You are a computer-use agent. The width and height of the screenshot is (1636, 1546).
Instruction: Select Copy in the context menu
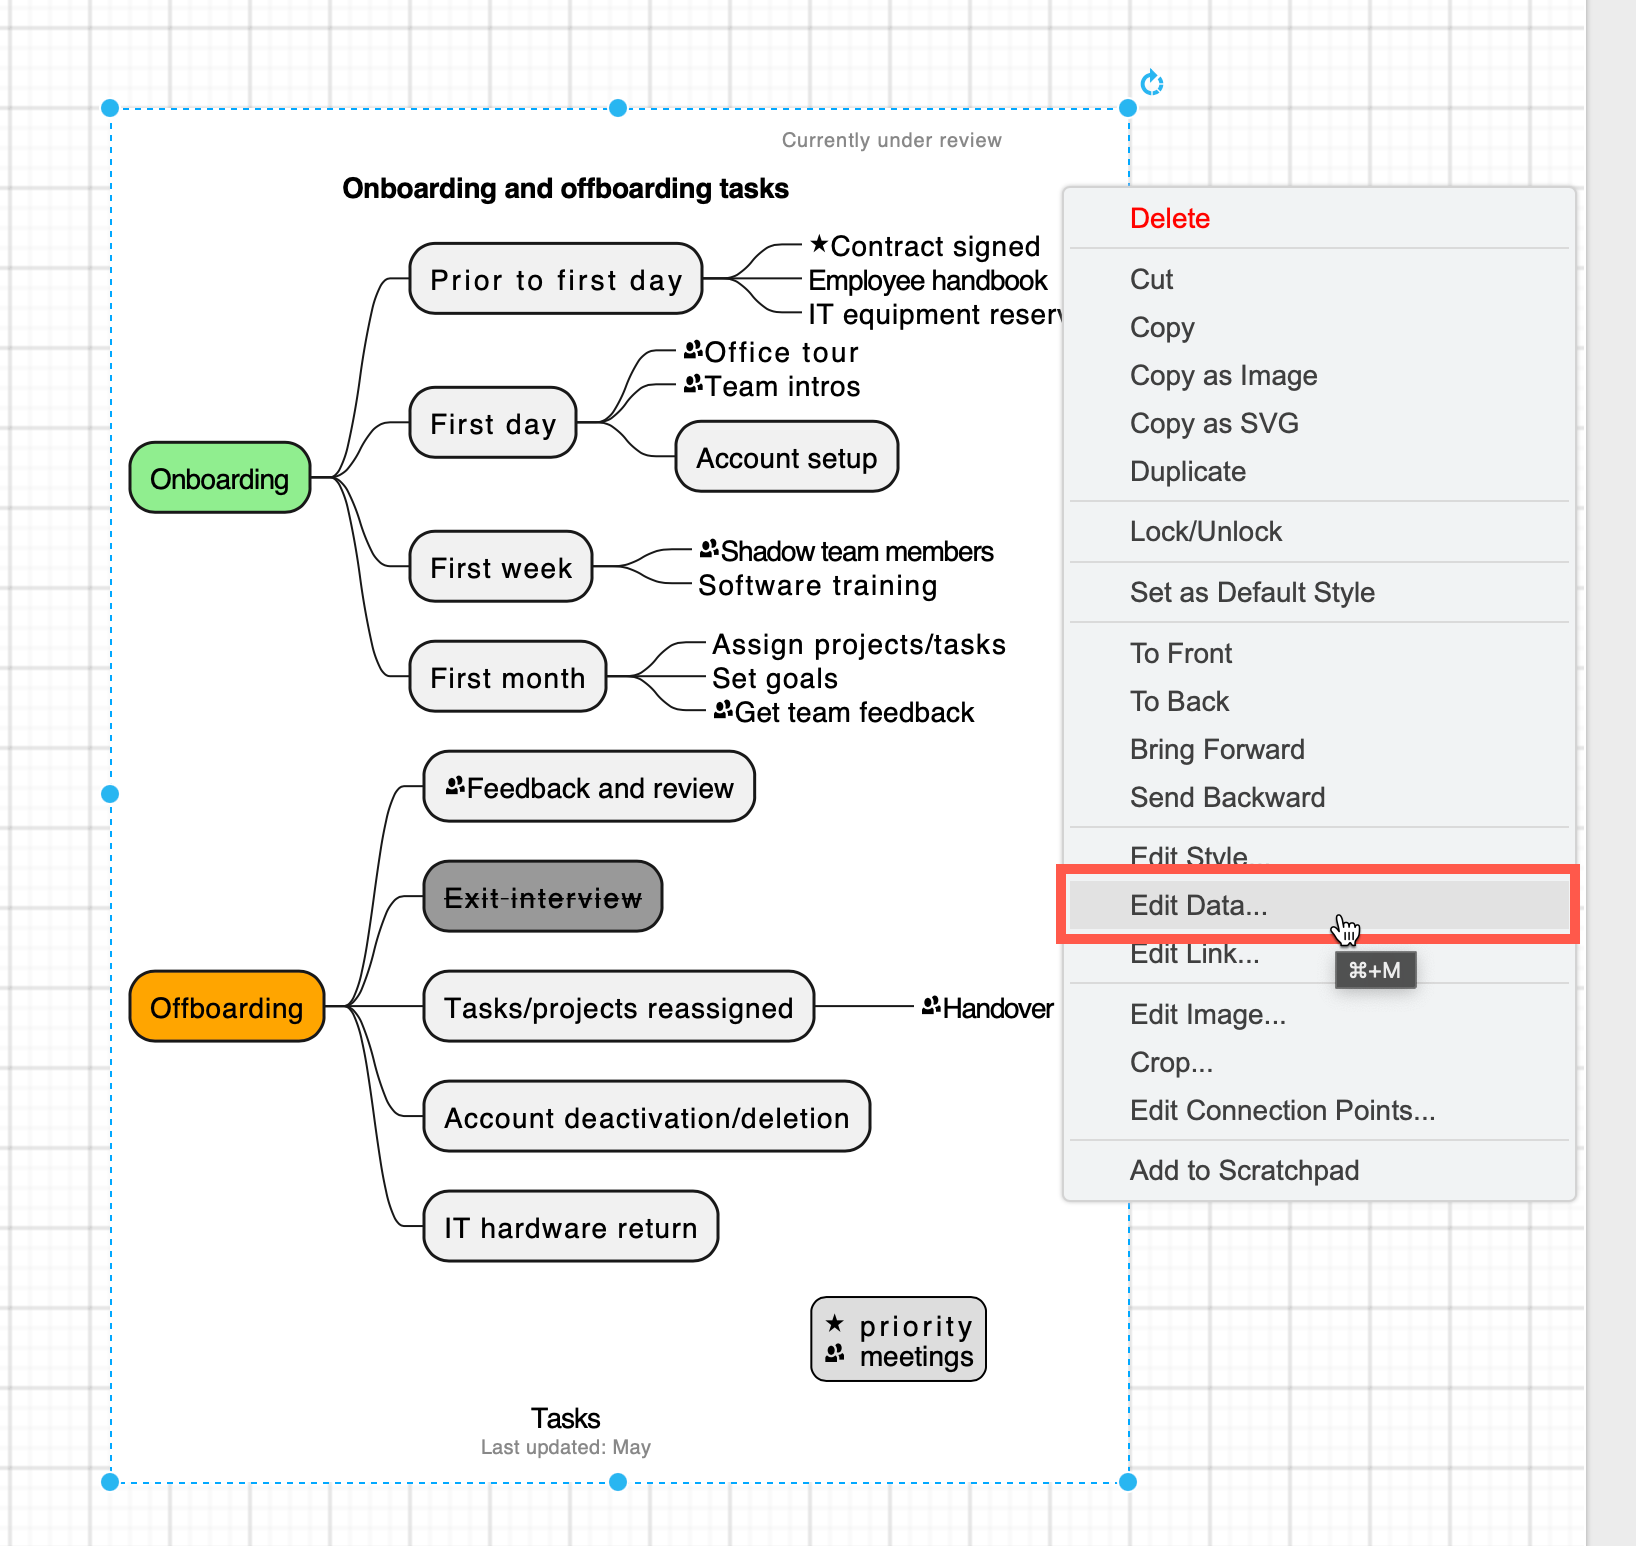click(x=1162, y=328)
